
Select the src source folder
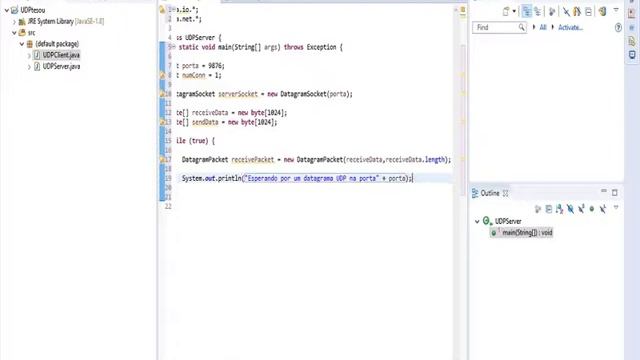click(x=31, y=33)
